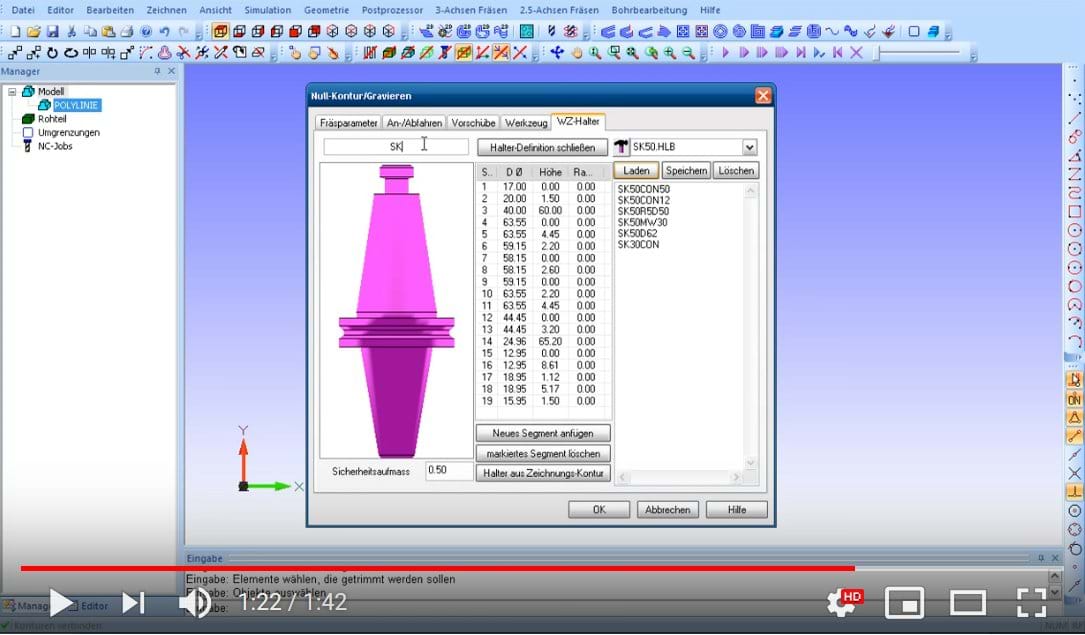Play the video with the play button
The width and height of the screenshot is (1085, 635).
(62, 602)
